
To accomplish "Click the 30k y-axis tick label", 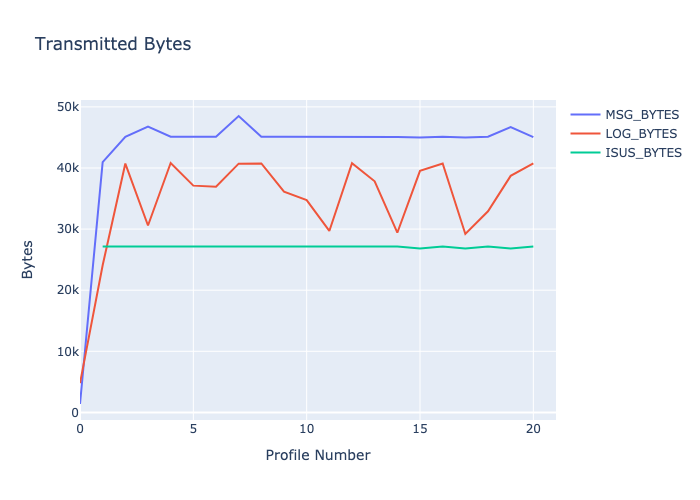I will 67,229.
